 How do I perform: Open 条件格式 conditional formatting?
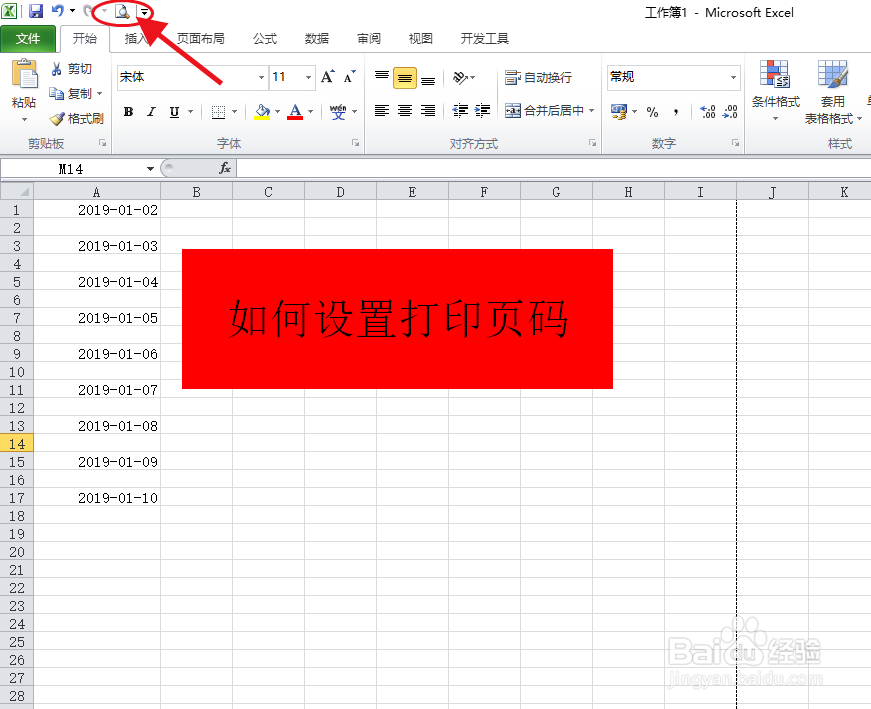[x=775, y=90]
